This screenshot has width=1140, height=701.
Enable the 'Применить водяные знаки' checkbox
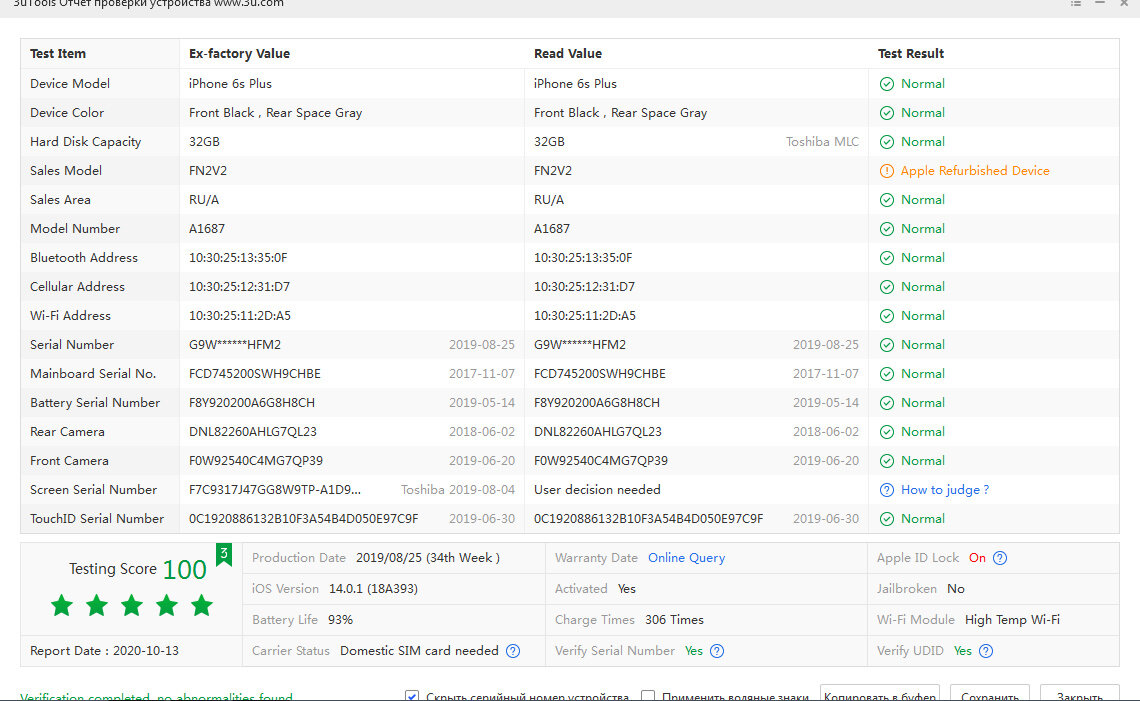[x=648, y=697]
